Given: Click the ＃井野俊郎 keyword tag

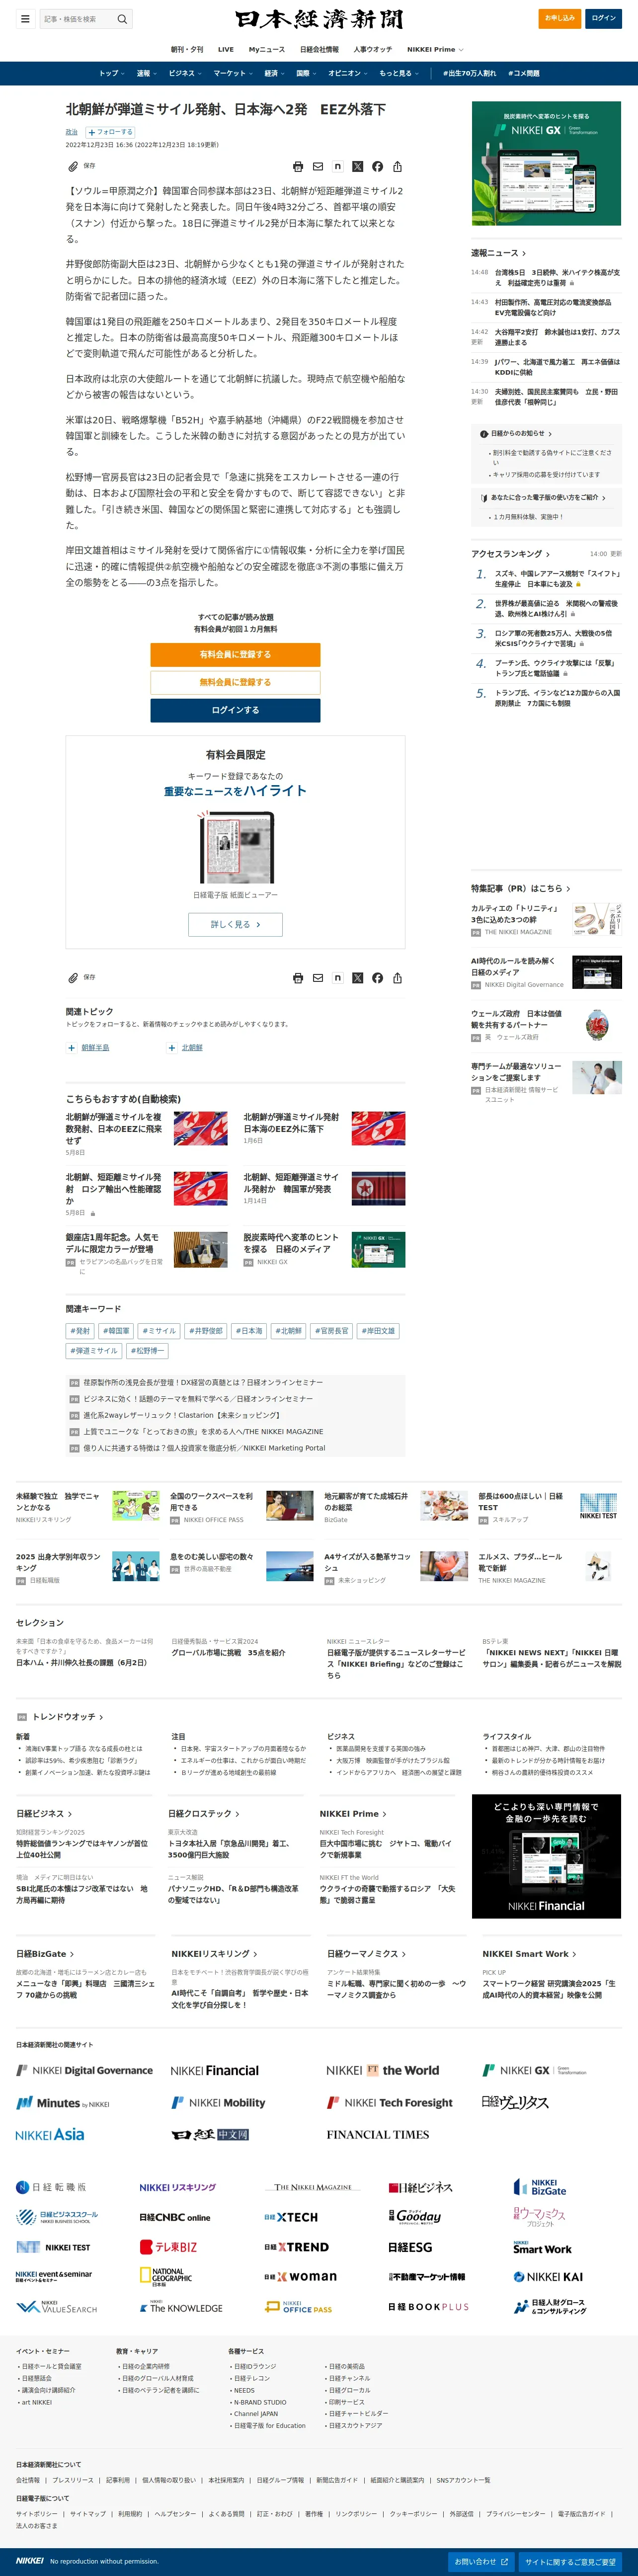Looking at the screenshot, I should coord(206,1331).
